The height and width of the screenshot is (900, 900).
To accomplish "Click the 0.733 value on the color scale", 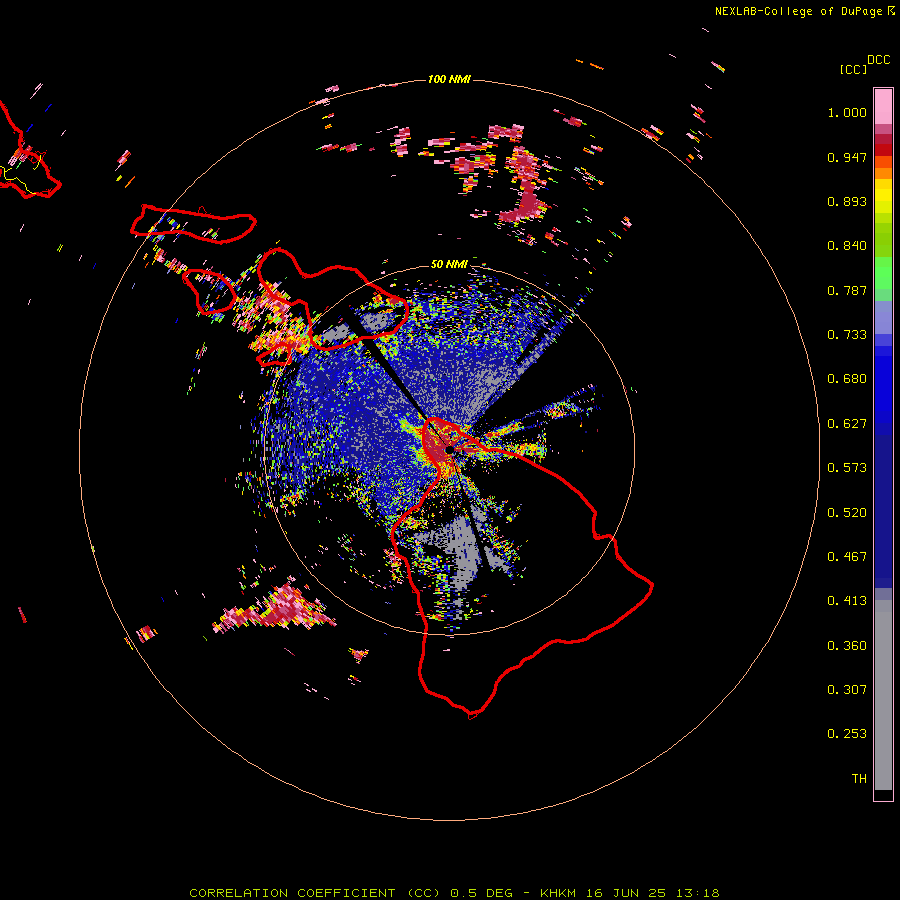I will [847, 335].
